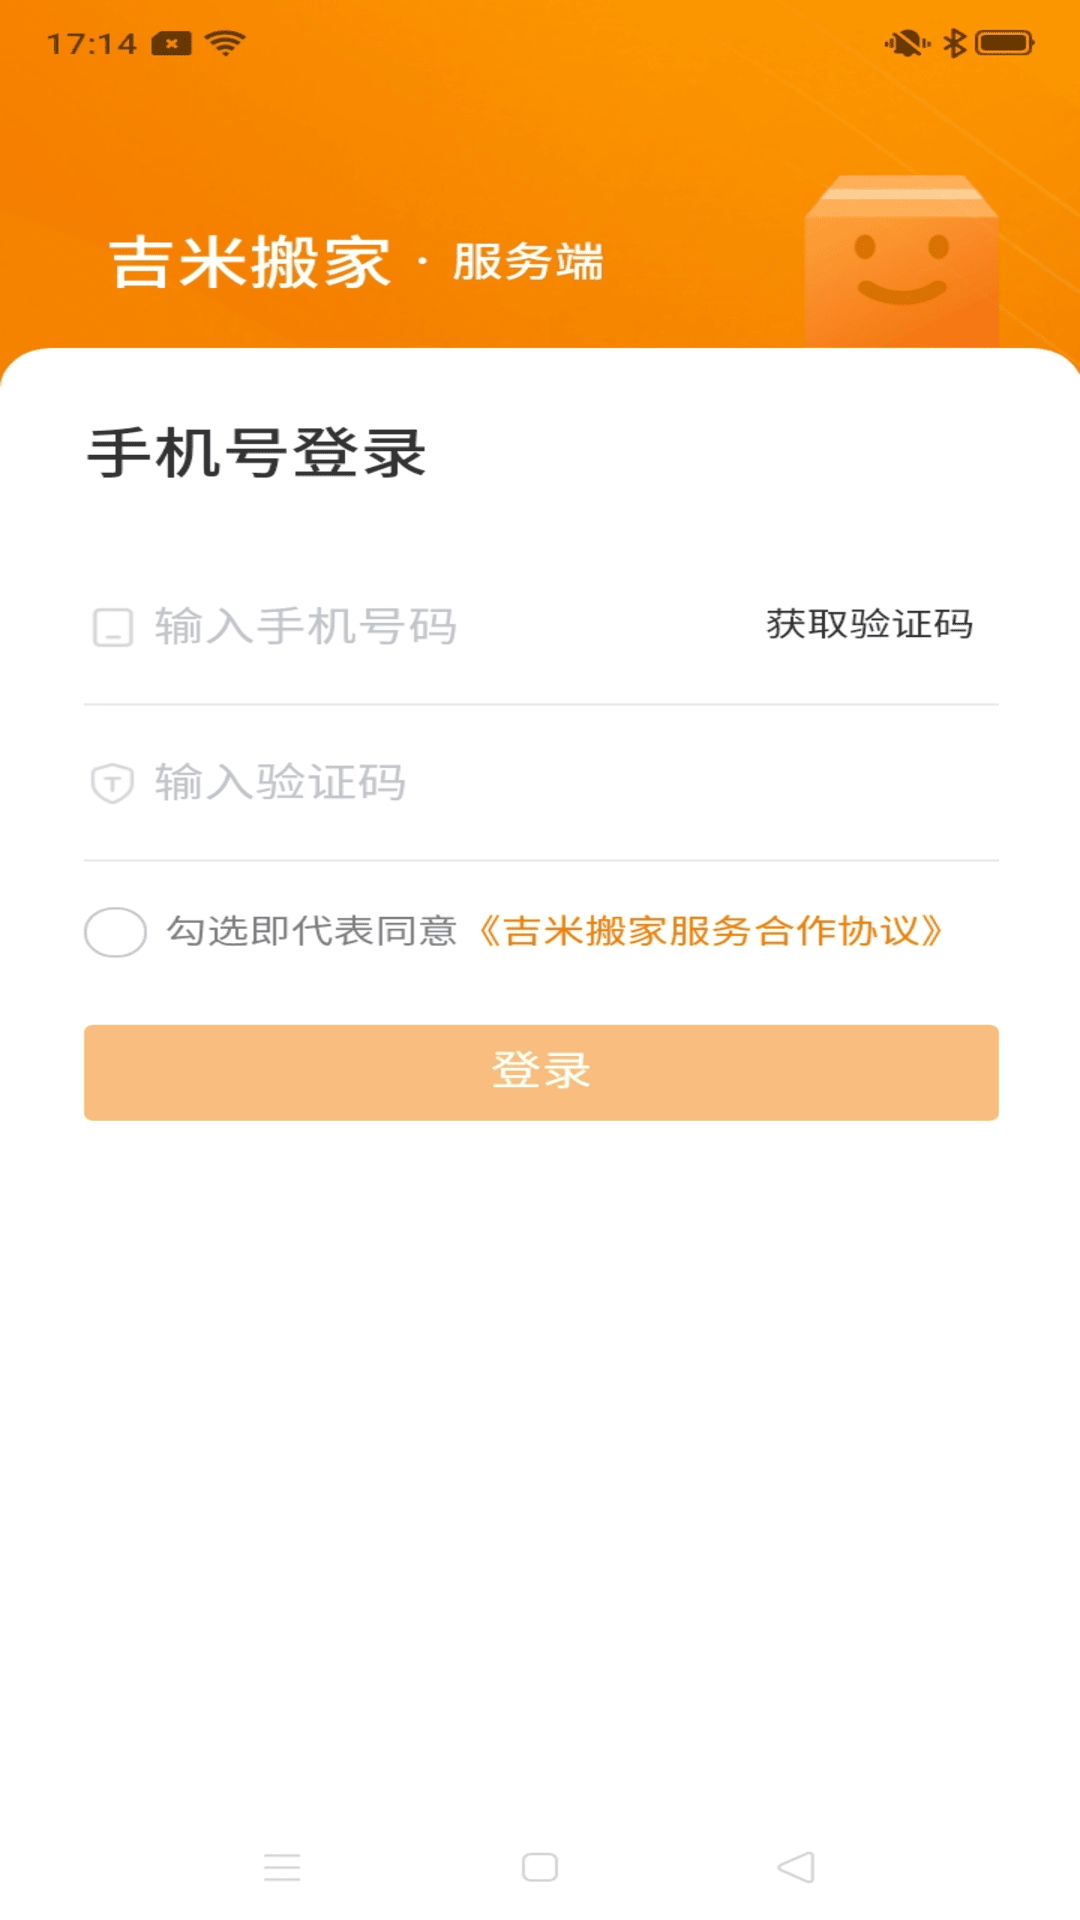This screenshot has width=1080, height=1920.
Task: Tap the muted vibration bell icon
Action: pyautogui.click(x=907, y=43)
